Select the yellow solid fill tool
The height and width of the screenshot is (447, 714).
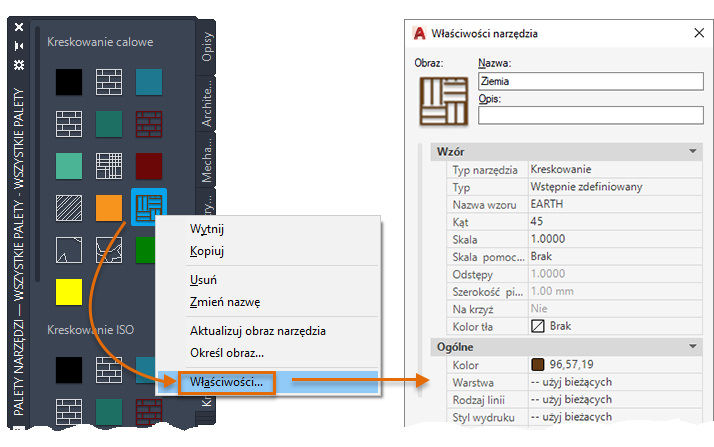pyautogui.click(x=69, y=292)
